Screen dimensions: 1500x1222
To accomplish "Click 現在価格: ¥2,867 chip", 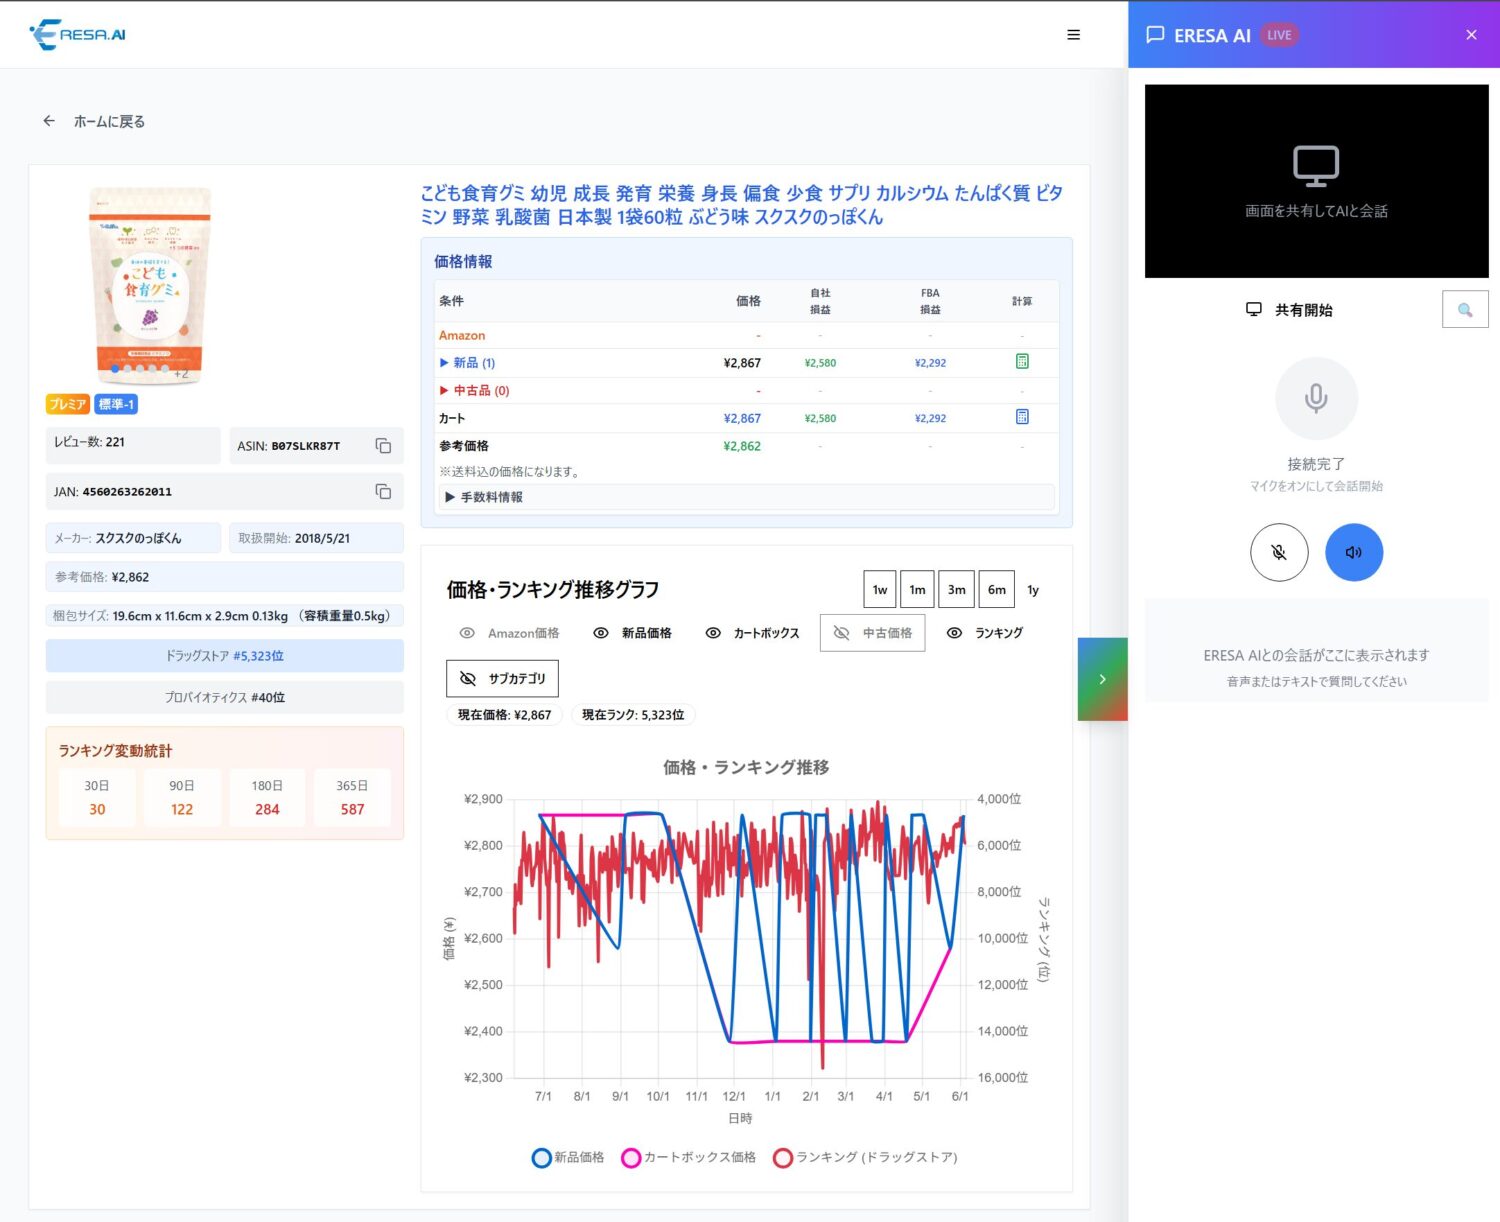I will coord(504,715).
